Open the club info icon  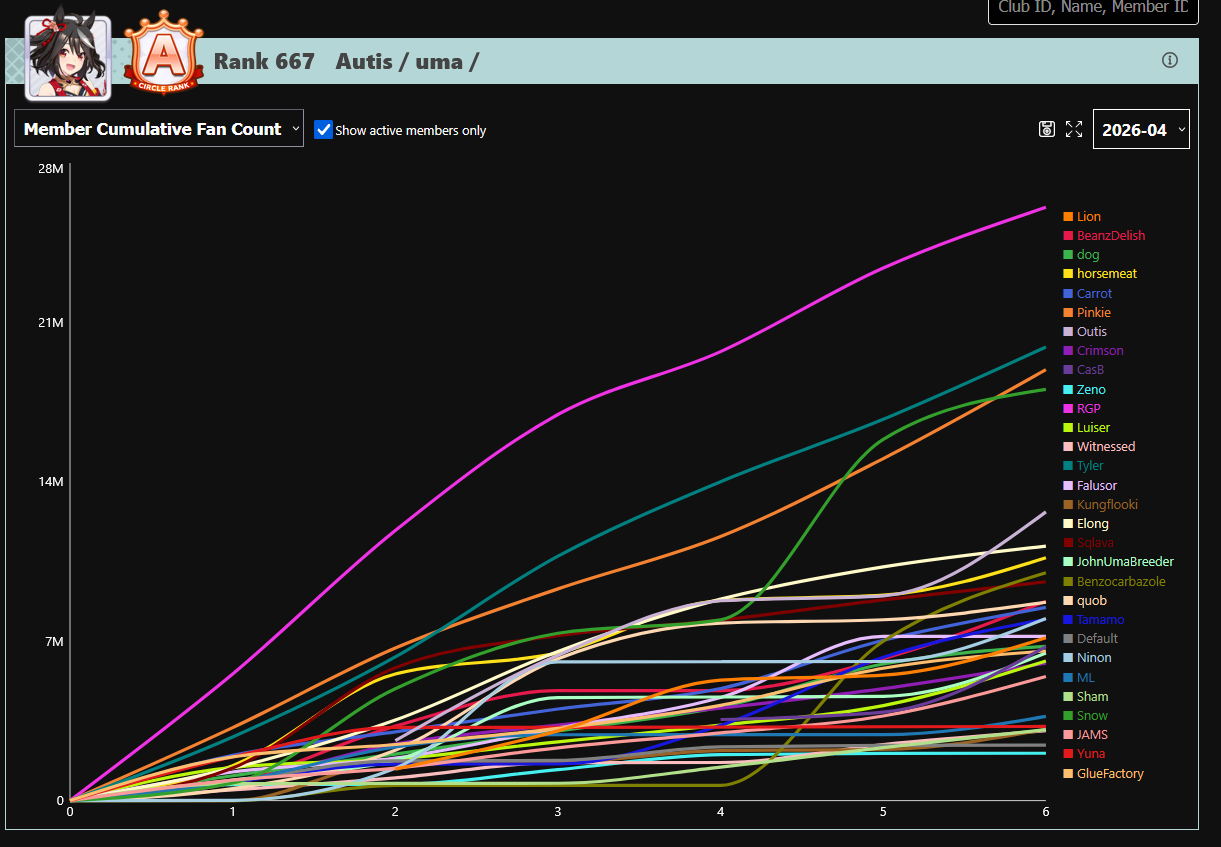(x=1170, y=60)
